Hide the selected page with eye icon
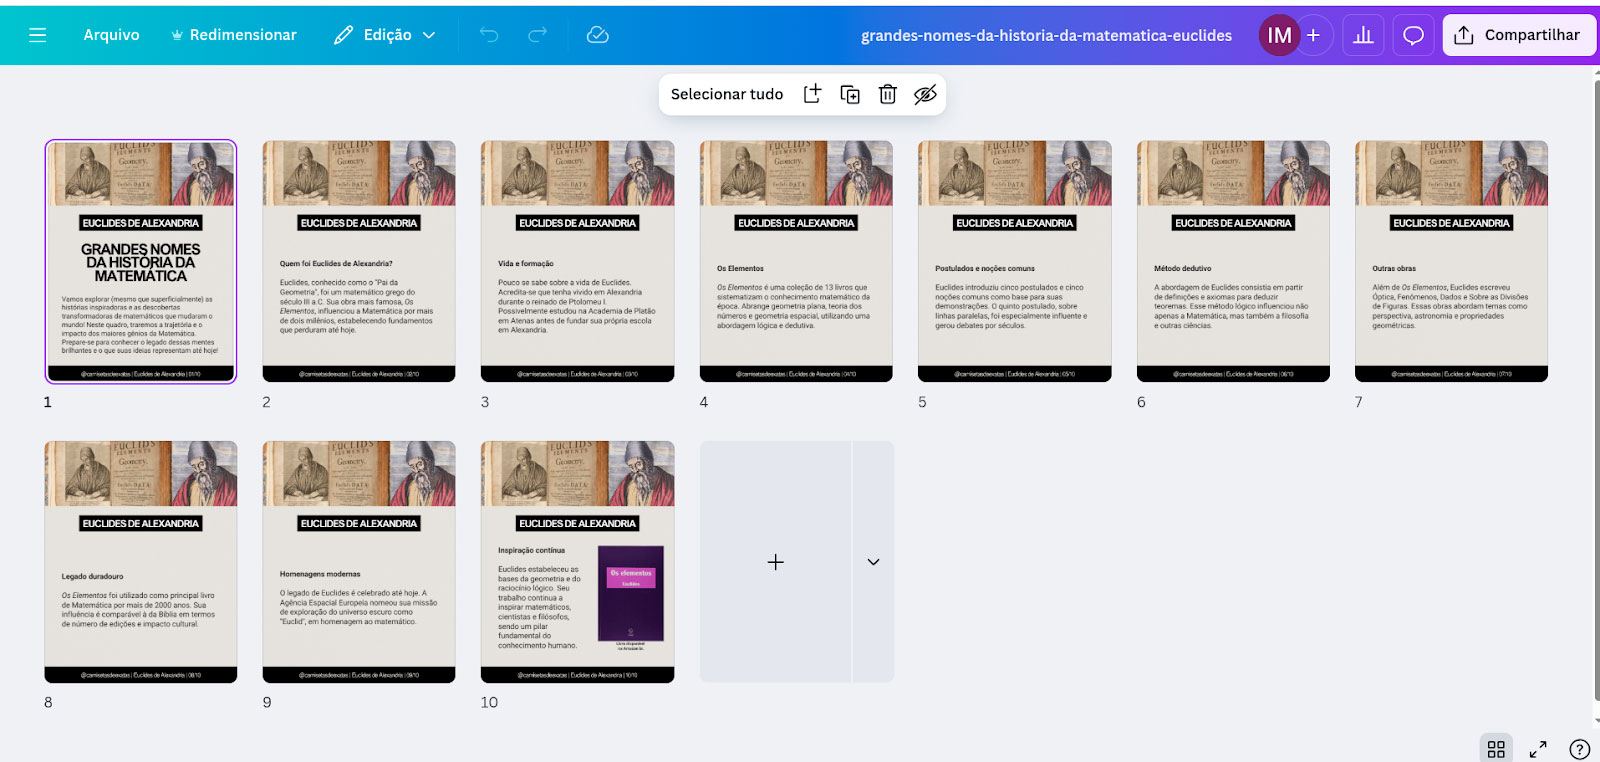The width and height of the screenshot is (1600, 762). coord(925,94)
